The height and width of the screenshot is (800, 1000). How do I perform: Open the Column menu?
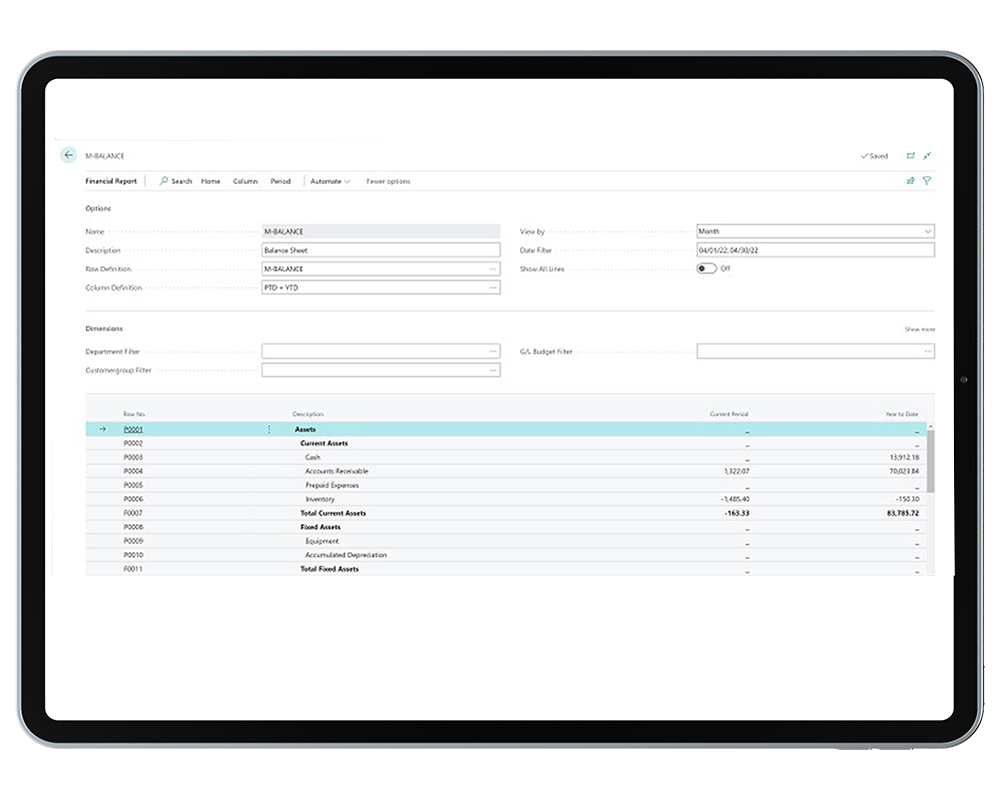pyautogui.click(x=245, y=181)
